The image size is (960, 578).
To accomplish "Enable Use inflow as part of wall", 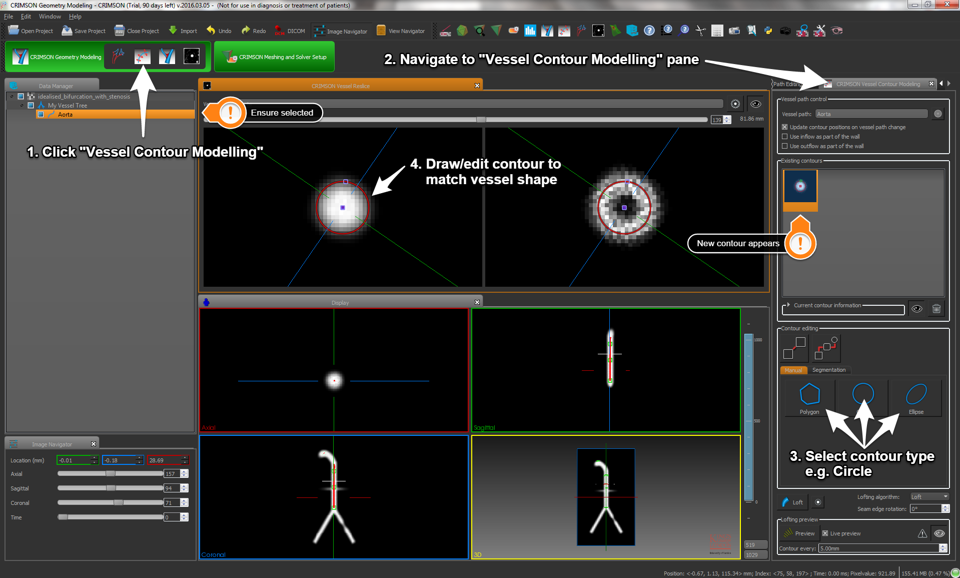I will (x=785, y=137).
